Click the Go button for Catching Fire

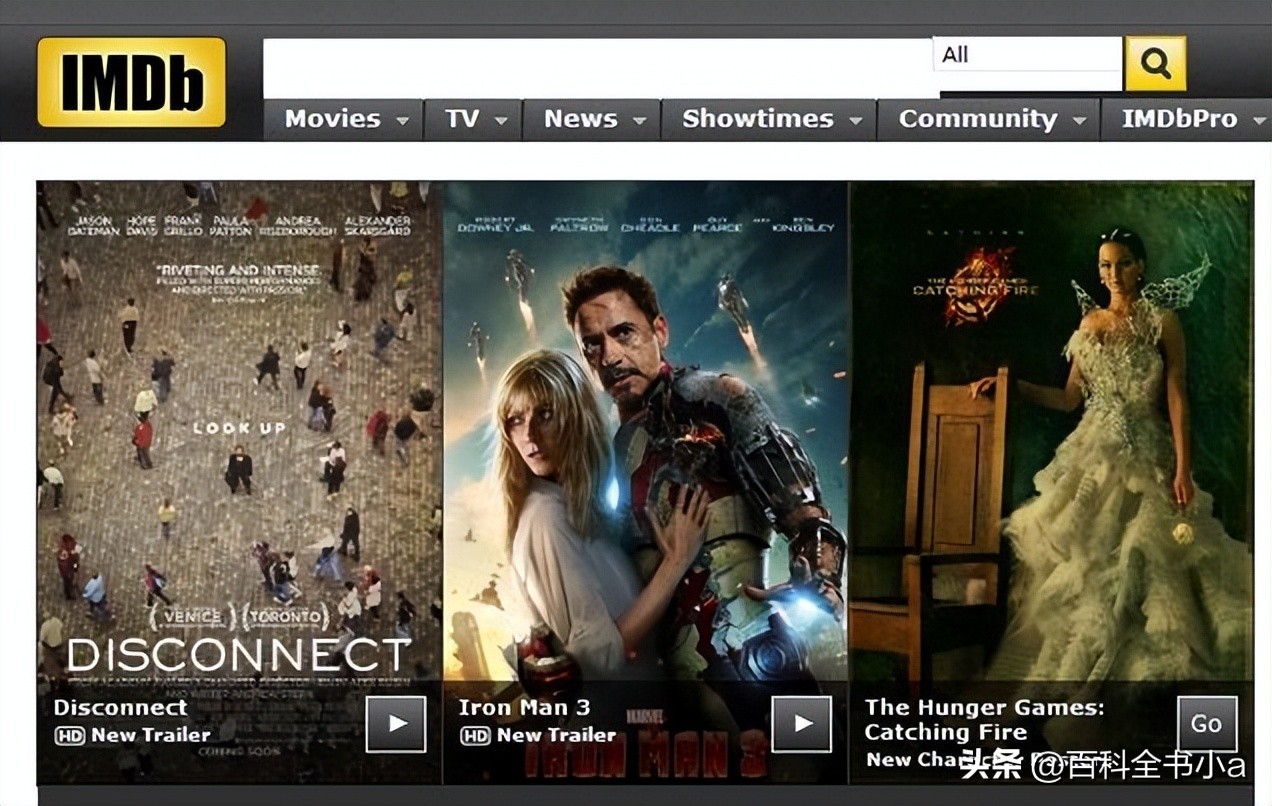(1207, 723)
